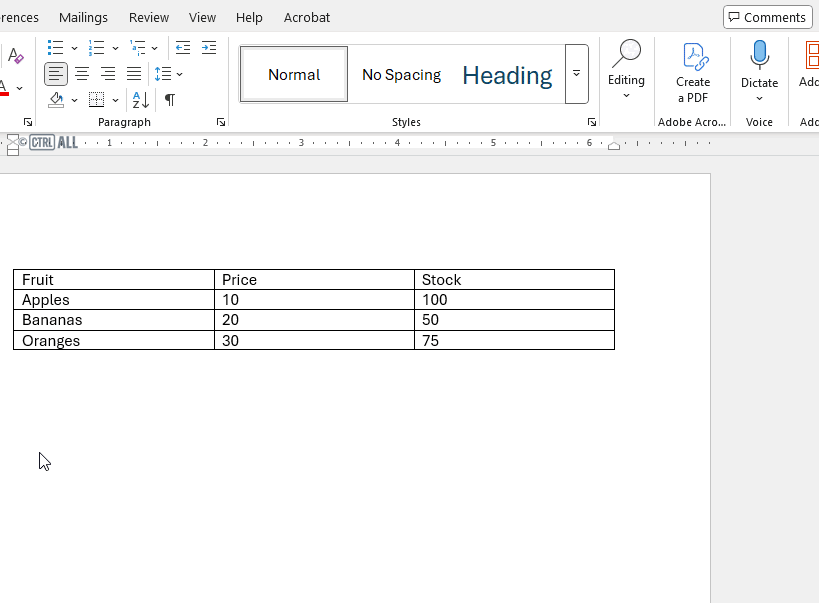The image size is (819, 603).
Task: Select the Bullets list icon
Action: tap(55, 47)
